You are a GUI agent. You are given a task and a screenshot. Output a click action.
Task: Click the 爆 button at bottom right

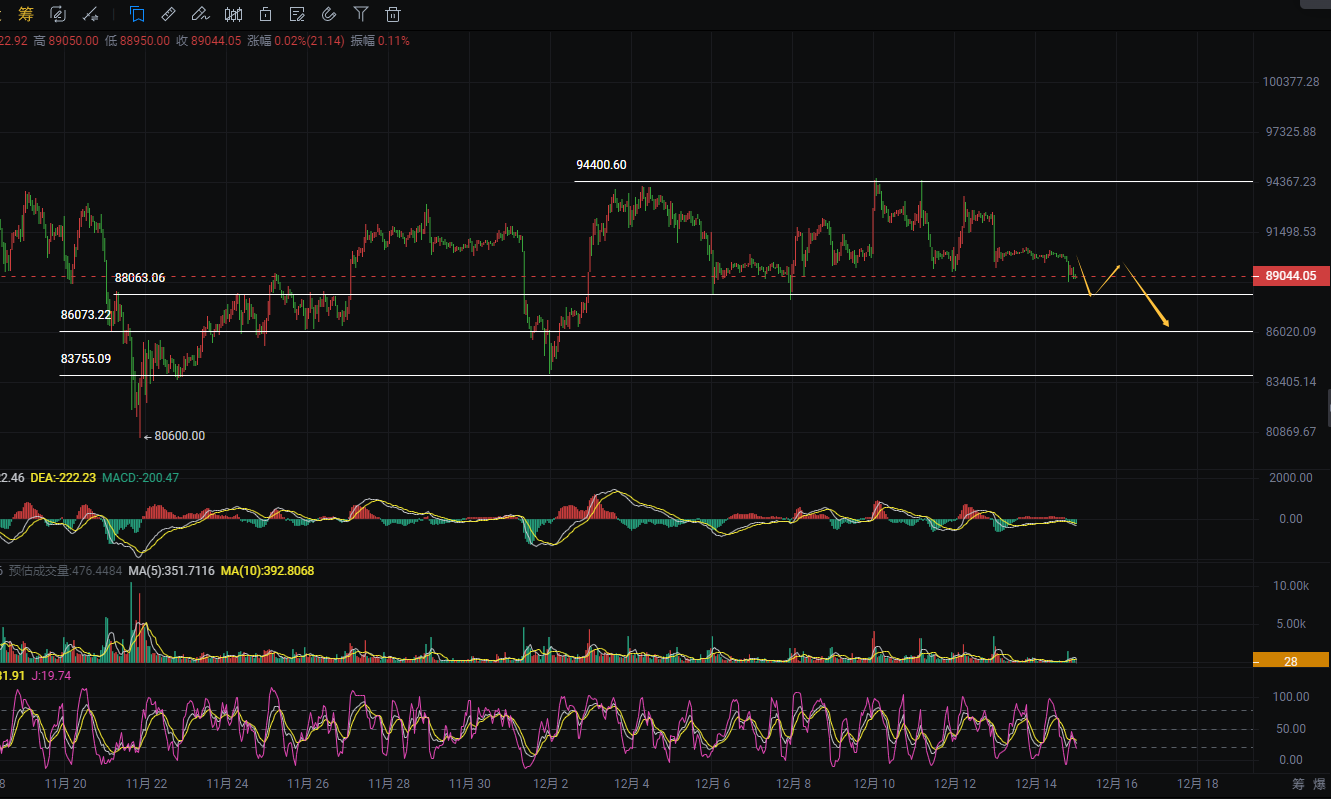1319,783
